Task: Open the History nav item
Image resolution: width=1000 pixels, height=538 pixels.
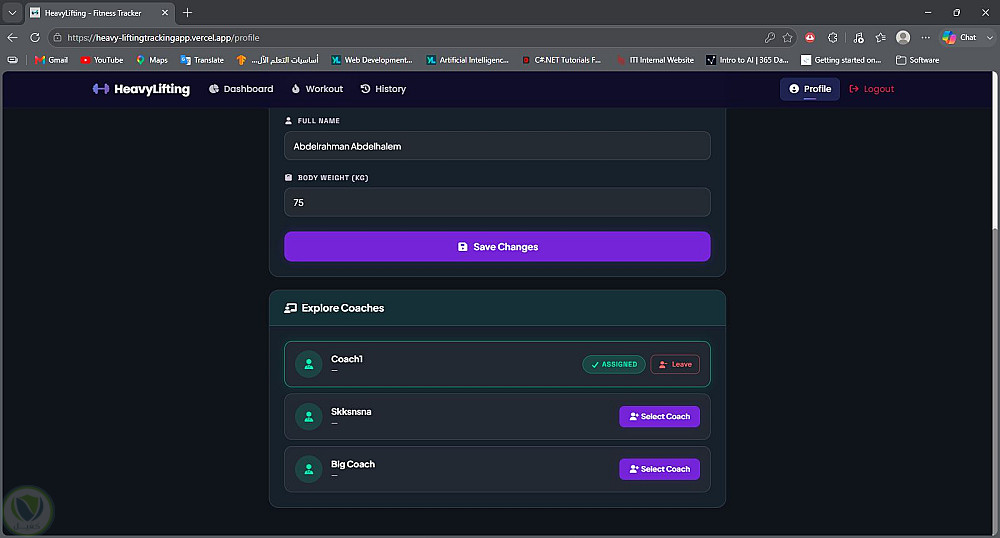Action: (383, 89)
